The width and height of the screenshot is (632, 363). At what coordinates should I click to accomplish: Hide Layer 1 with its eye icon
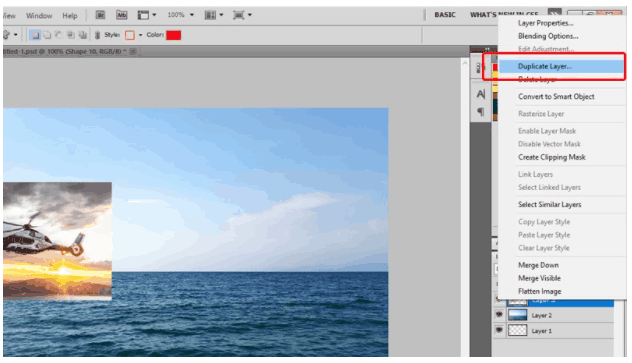click(499, 330)
